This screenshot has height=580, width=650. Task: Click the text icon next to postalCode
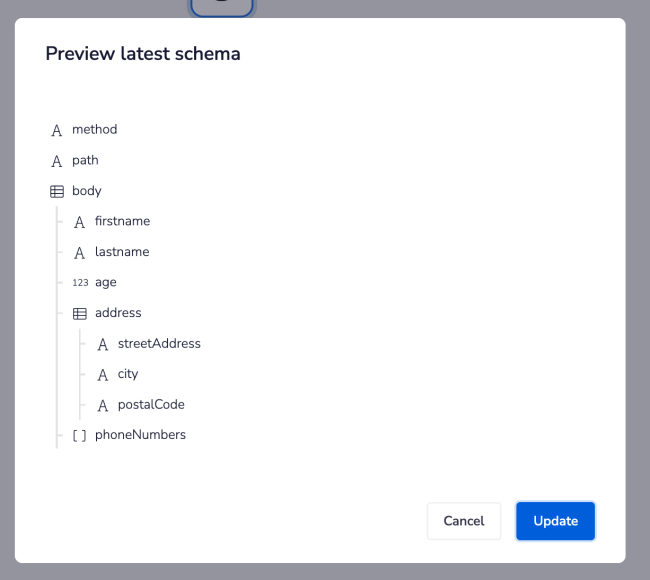tap(103, 405)
